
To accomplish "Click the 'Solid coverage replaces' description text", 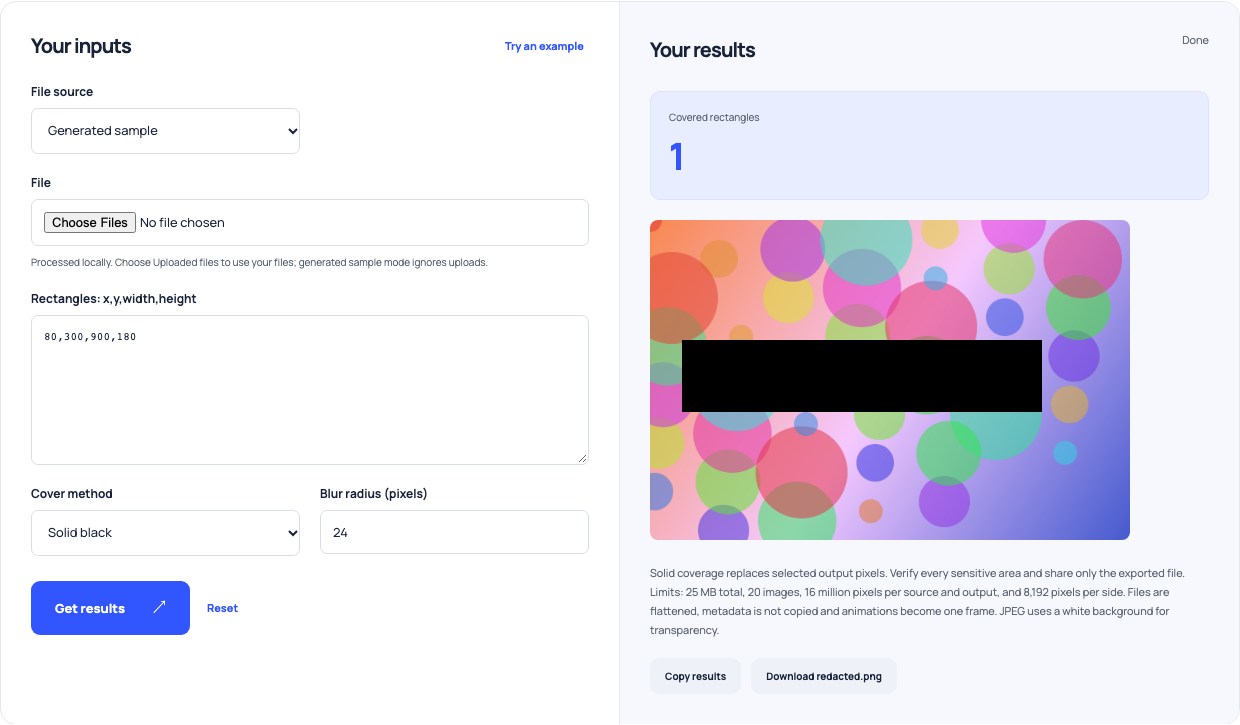I will pos(917,602).
